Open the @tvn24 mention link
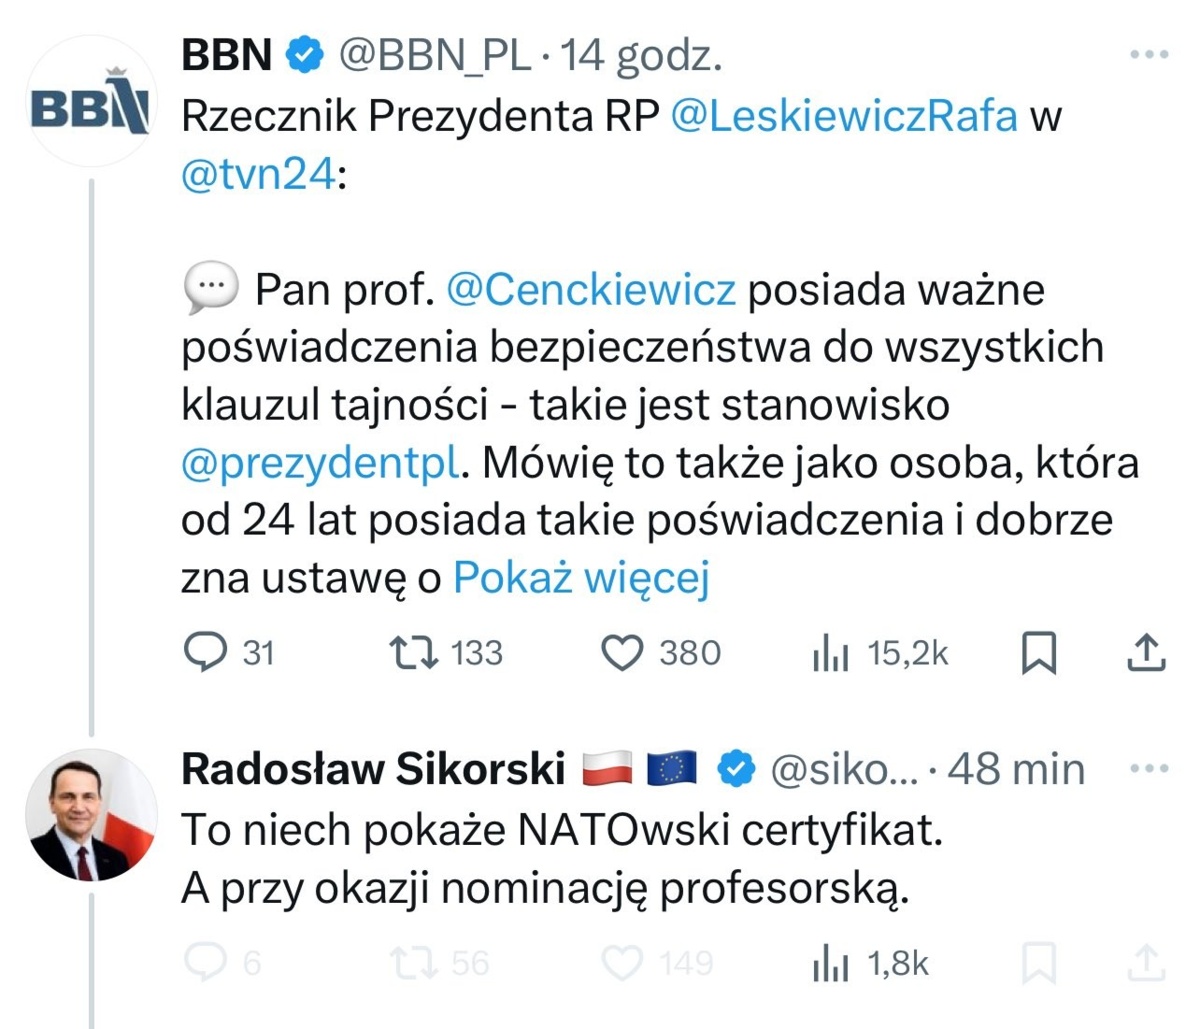This screenshot has width=1200, height=1029. [257, 174]
